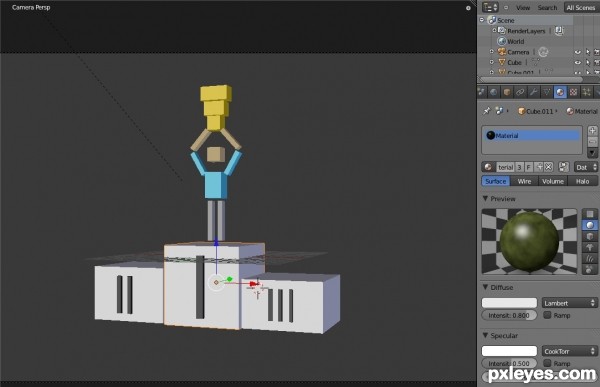This screenshot has height=387, width=600.
Task: Toggle viewport visibility of Camera
Action: [x=578, y=52]
